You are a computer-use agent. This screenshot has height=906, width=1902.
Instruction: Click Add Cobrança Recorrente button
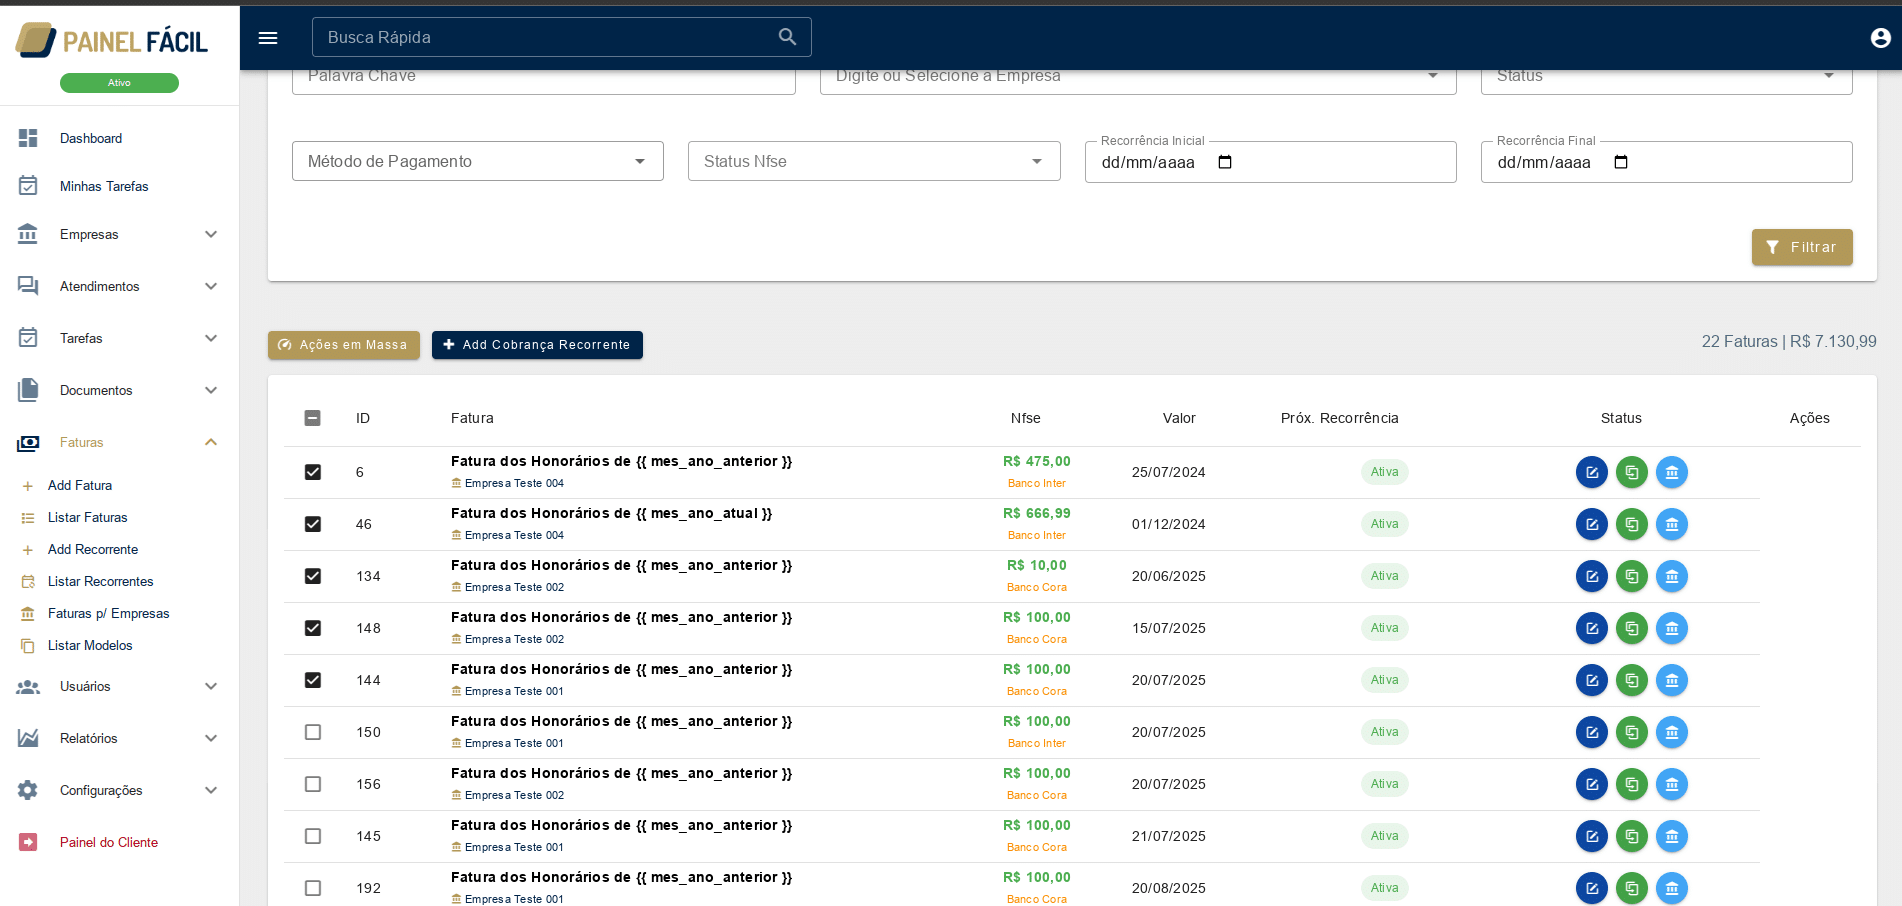point(537,345)
